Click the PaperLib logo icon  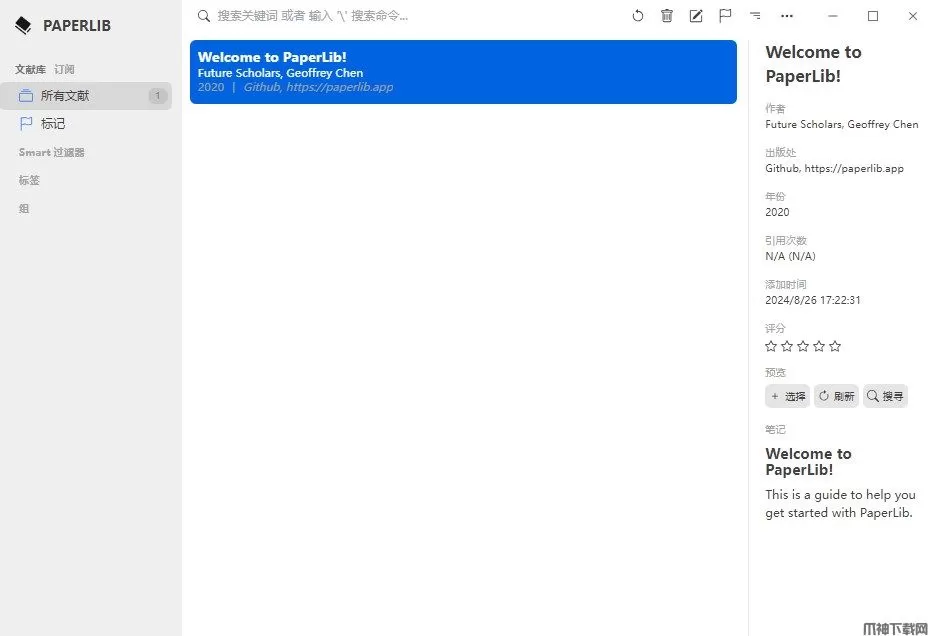pyautogui.click(x=23, y=25)
